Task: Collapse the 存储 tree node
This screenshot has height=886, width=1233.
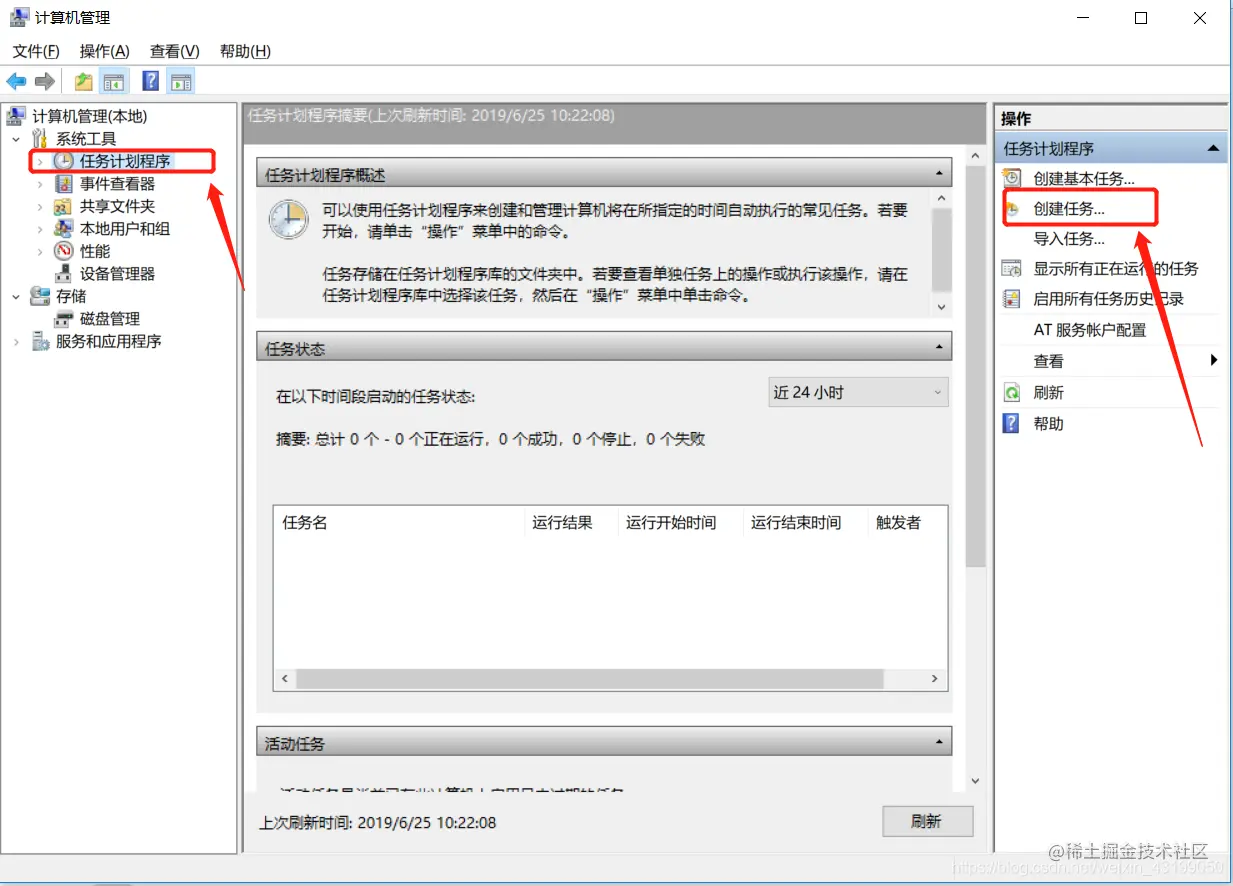Action: click(16, 296)
